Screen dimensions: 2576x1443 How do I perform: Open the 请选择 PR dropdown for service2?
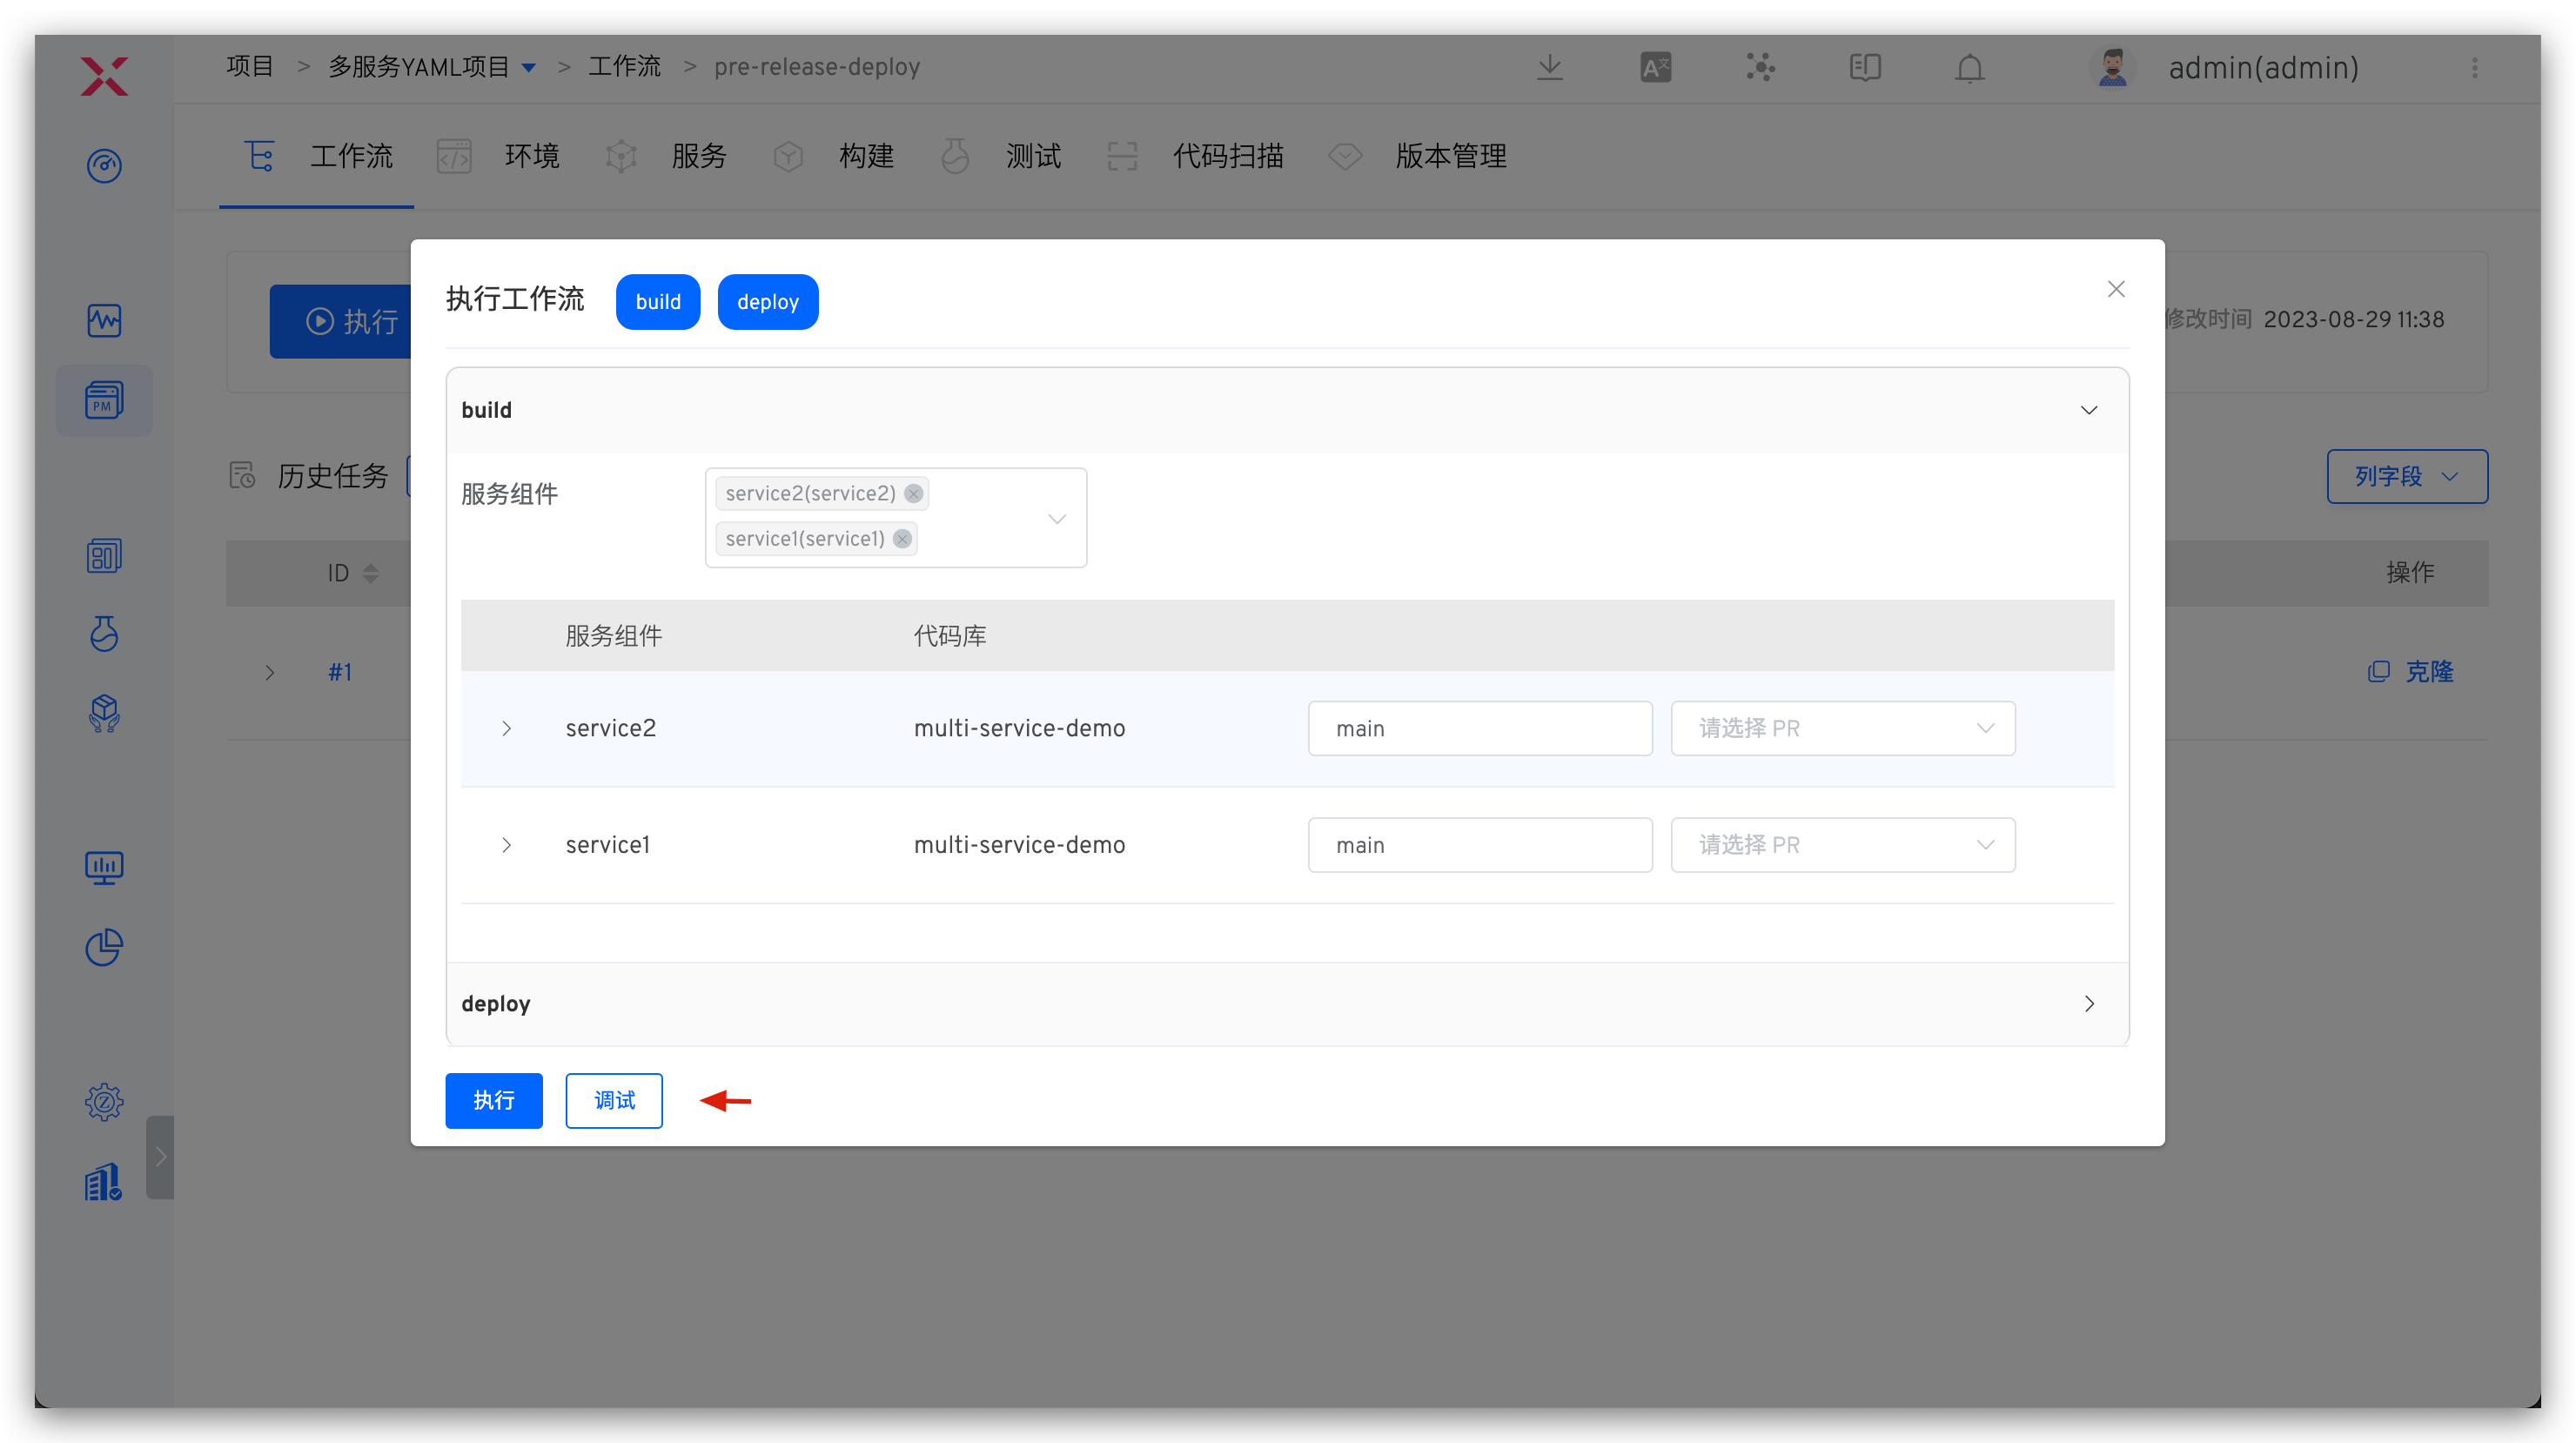[1843, 728]
